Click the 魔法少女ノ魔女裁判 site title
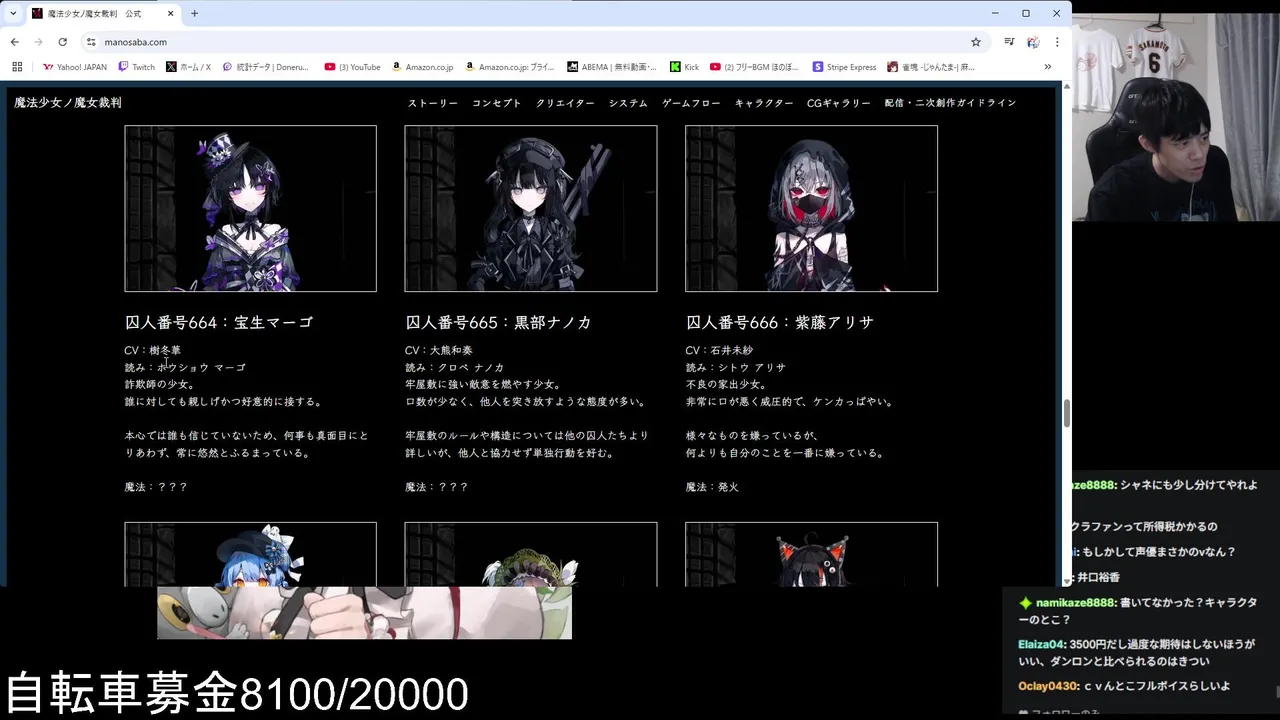 [68, 103]
